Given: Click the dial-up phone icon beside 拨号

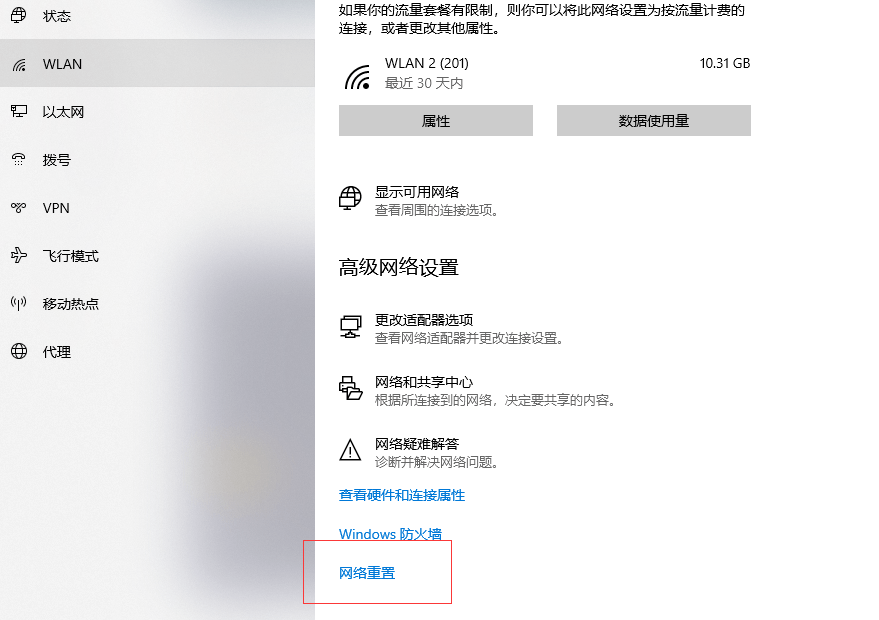Looking at the screenshot, I should tap(18, 159).
